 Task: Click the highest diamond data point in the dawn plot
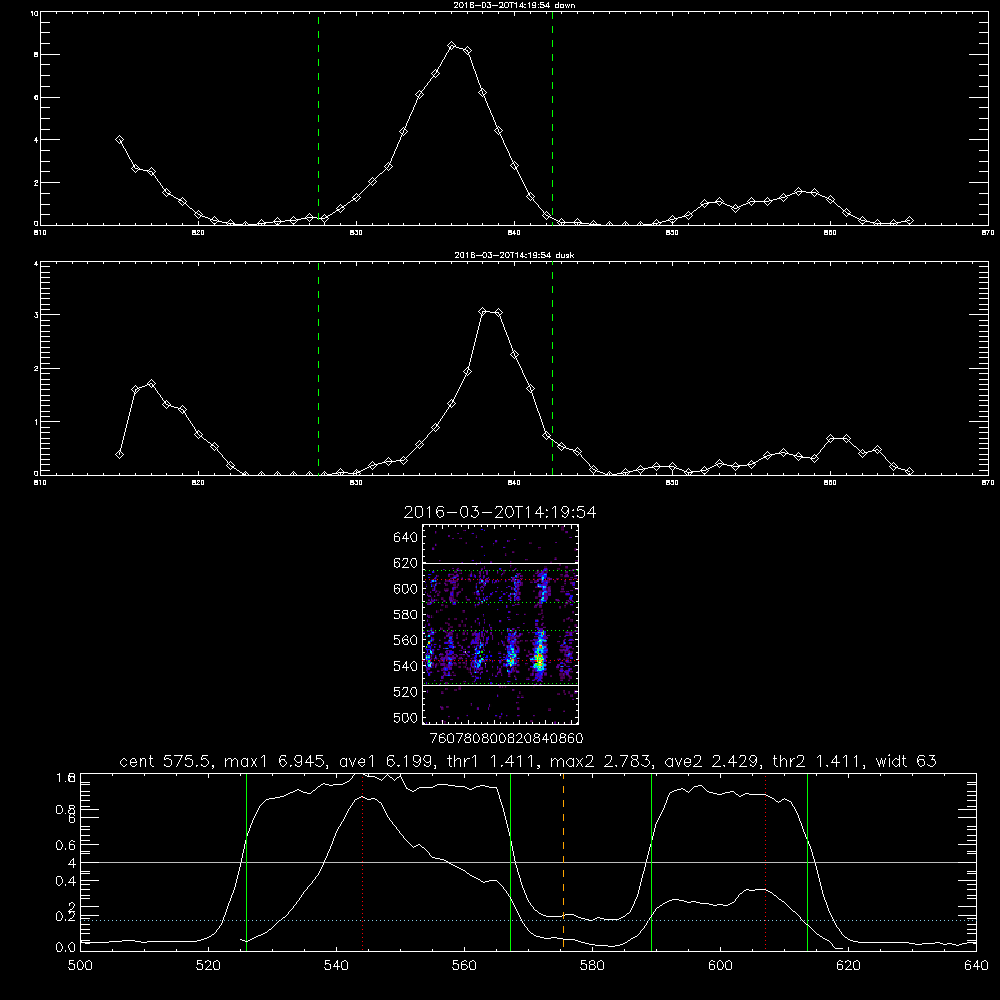[452, 46]
